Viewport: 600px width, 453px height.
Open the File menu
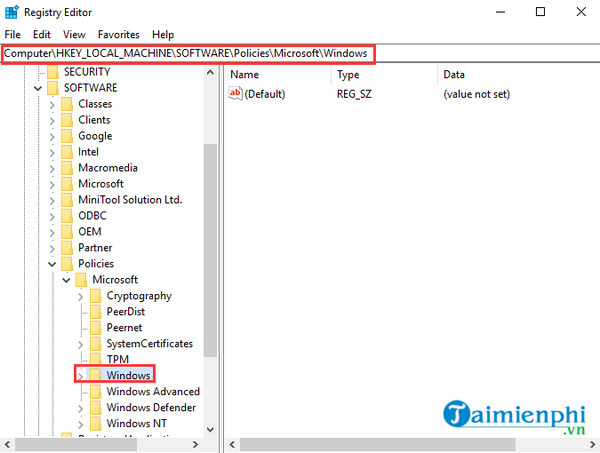(x=12, y=34)
